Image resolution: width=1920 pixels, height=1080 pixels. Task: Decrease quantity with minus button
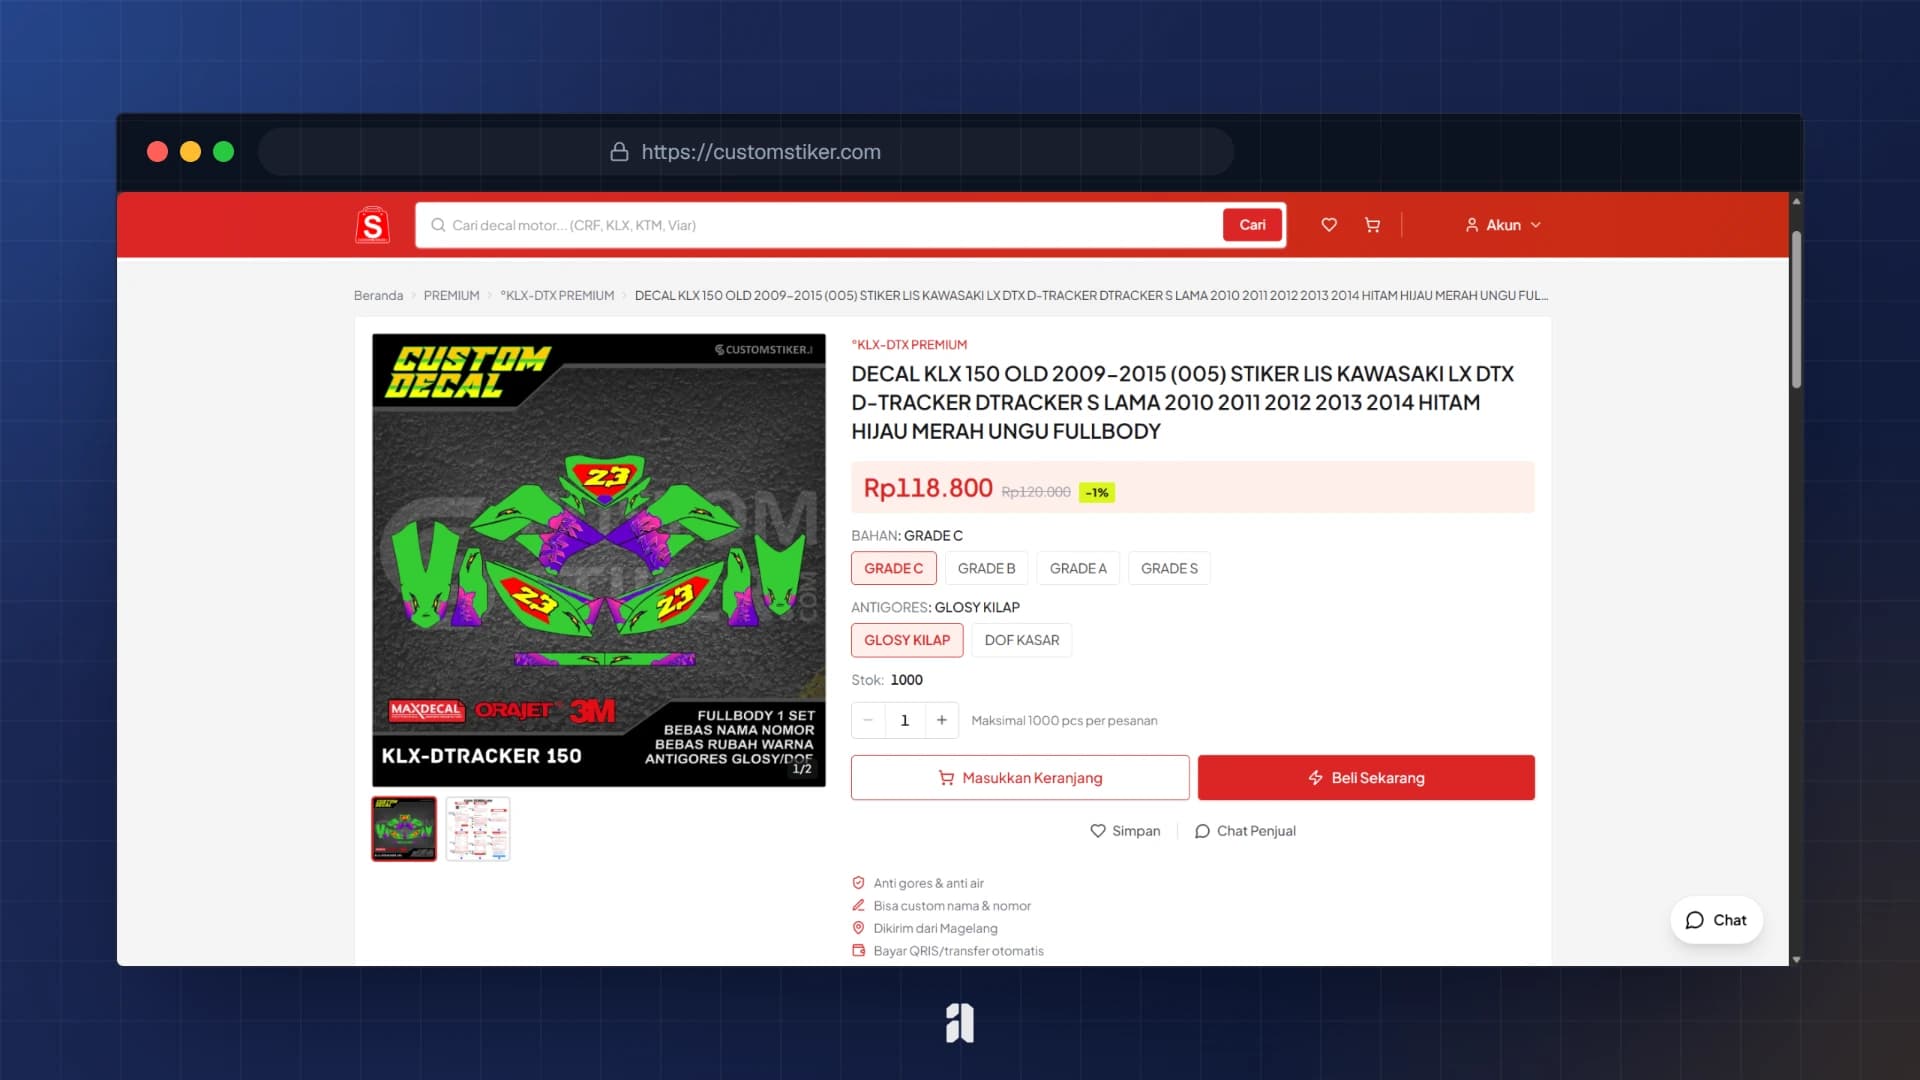pyautogui.click(x=868, y=720)
